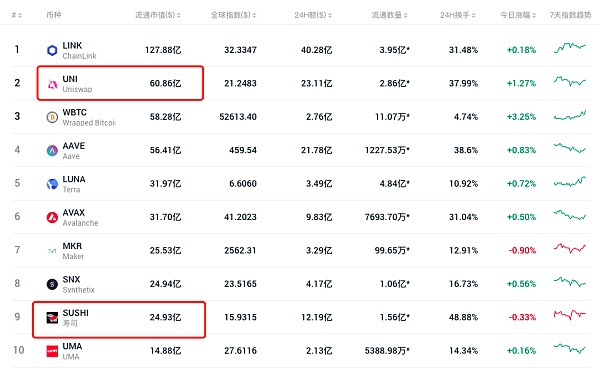
Task: Click the Uniswap unicorn coin icon
Action: (x=52, y=84)
